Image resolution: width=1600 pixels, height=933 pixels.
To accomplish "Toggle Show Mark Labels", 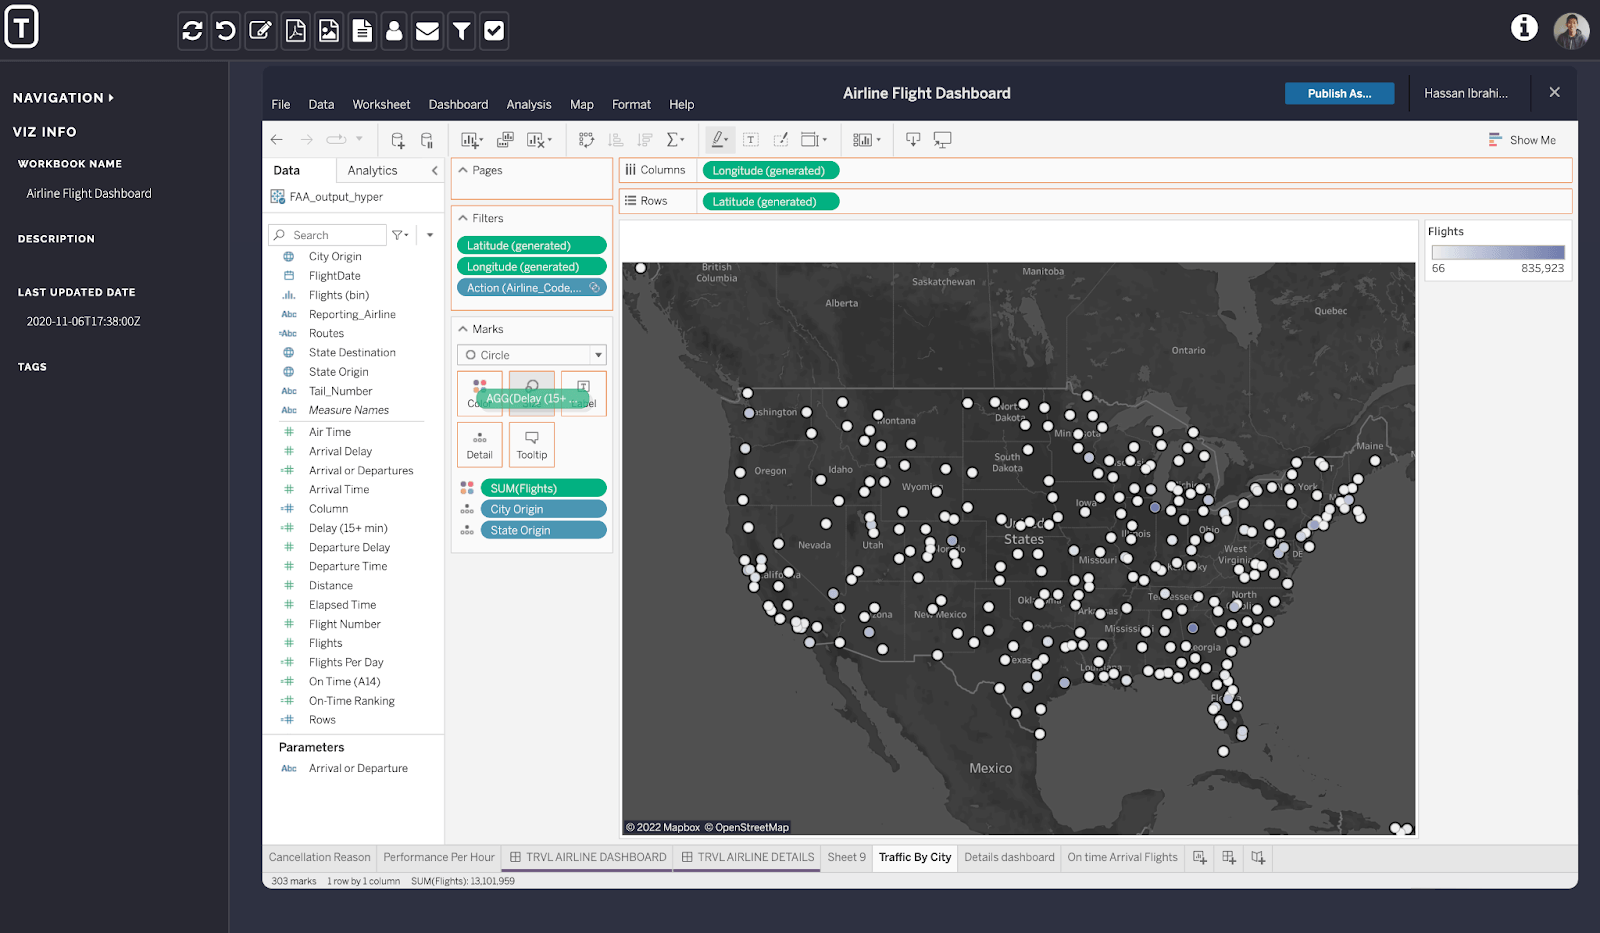I will tap(751, 139).
